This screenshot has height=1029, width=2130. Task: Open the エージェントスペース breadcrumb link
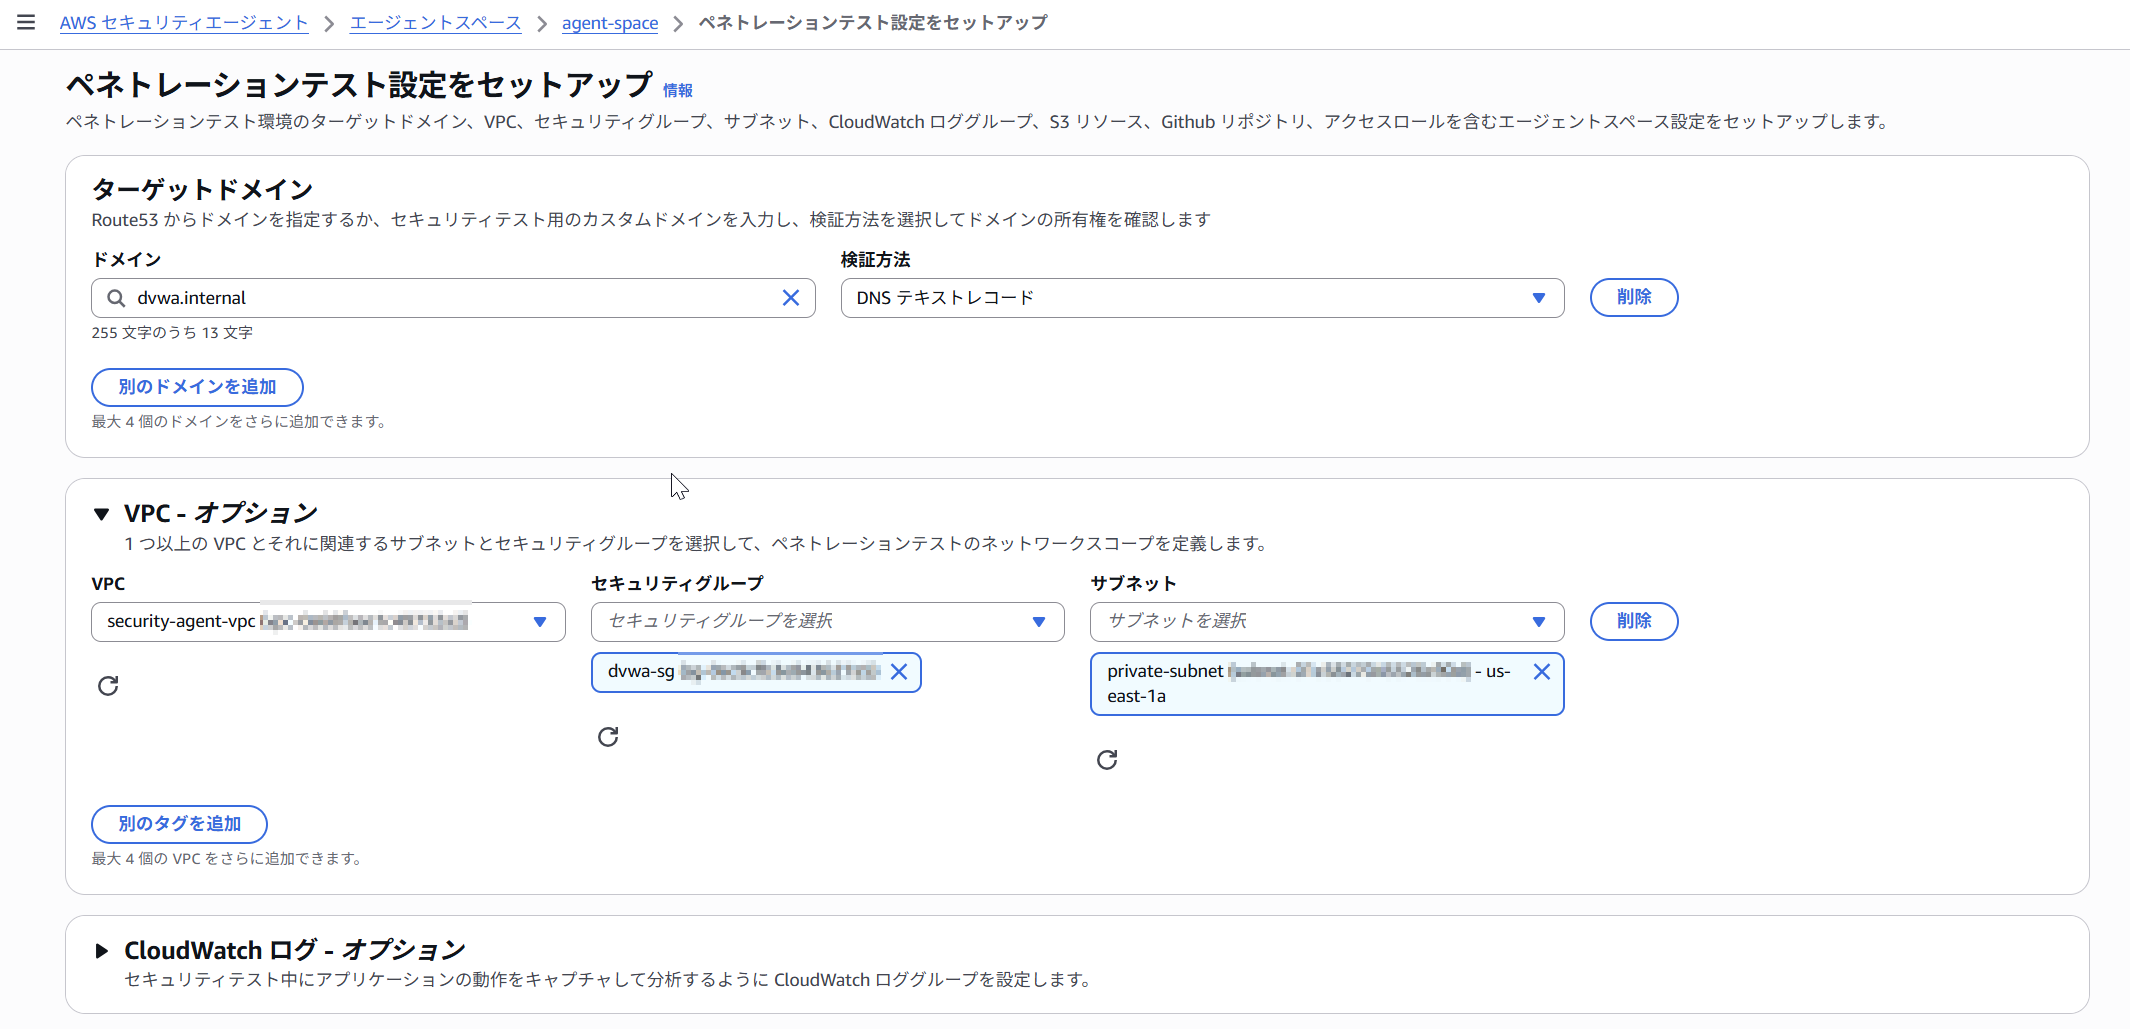click(435, 23)
